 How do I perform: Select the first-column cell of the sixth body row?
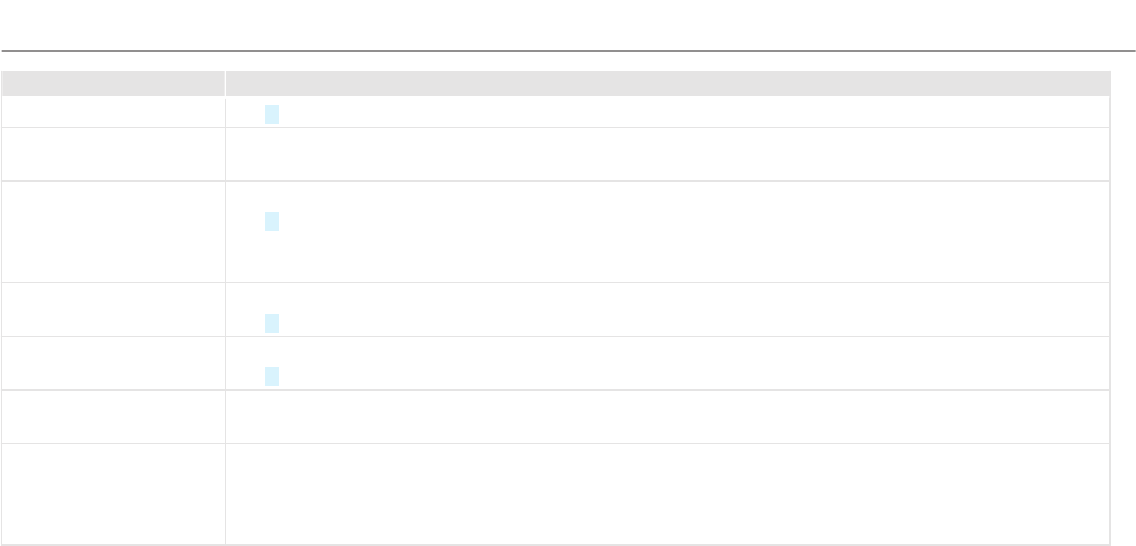coord(113,417)
